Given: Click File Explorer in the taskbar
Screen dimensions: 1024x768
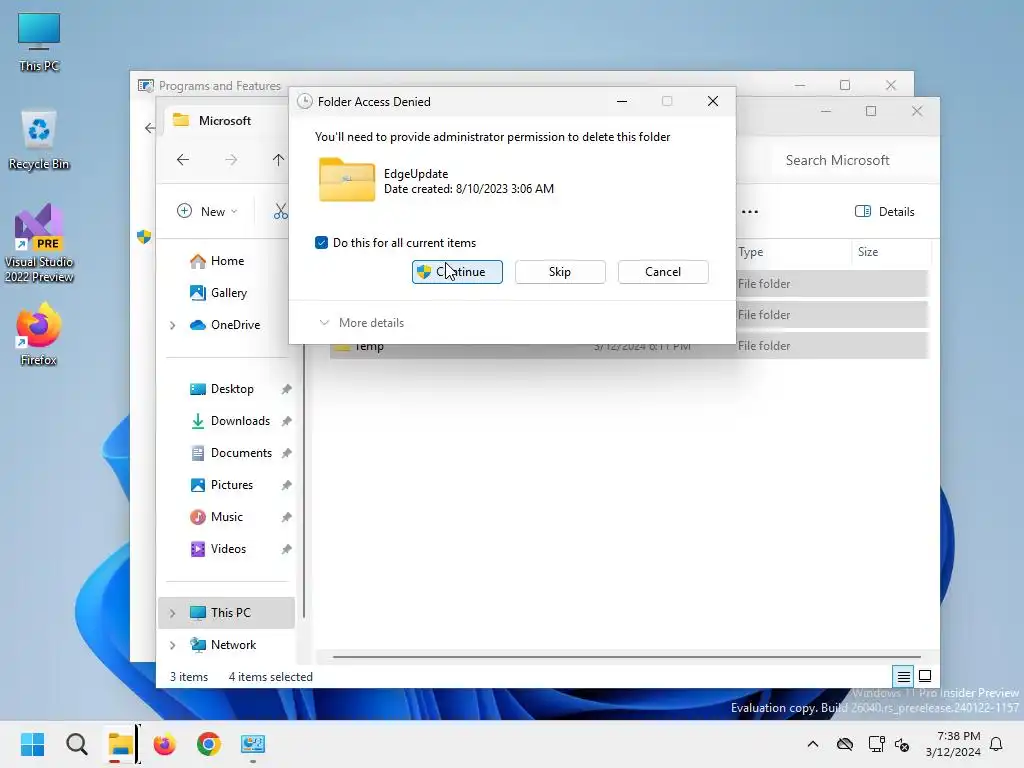Looking at the screenshot, I should click(x=121, y=744).
